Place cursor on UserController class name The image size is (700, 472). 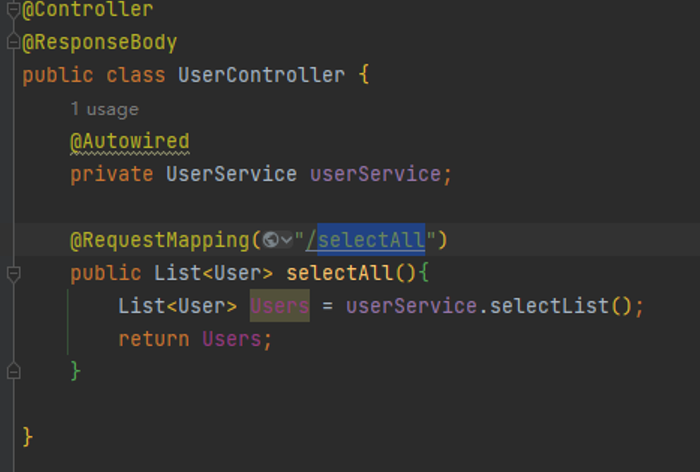point(261,75)
